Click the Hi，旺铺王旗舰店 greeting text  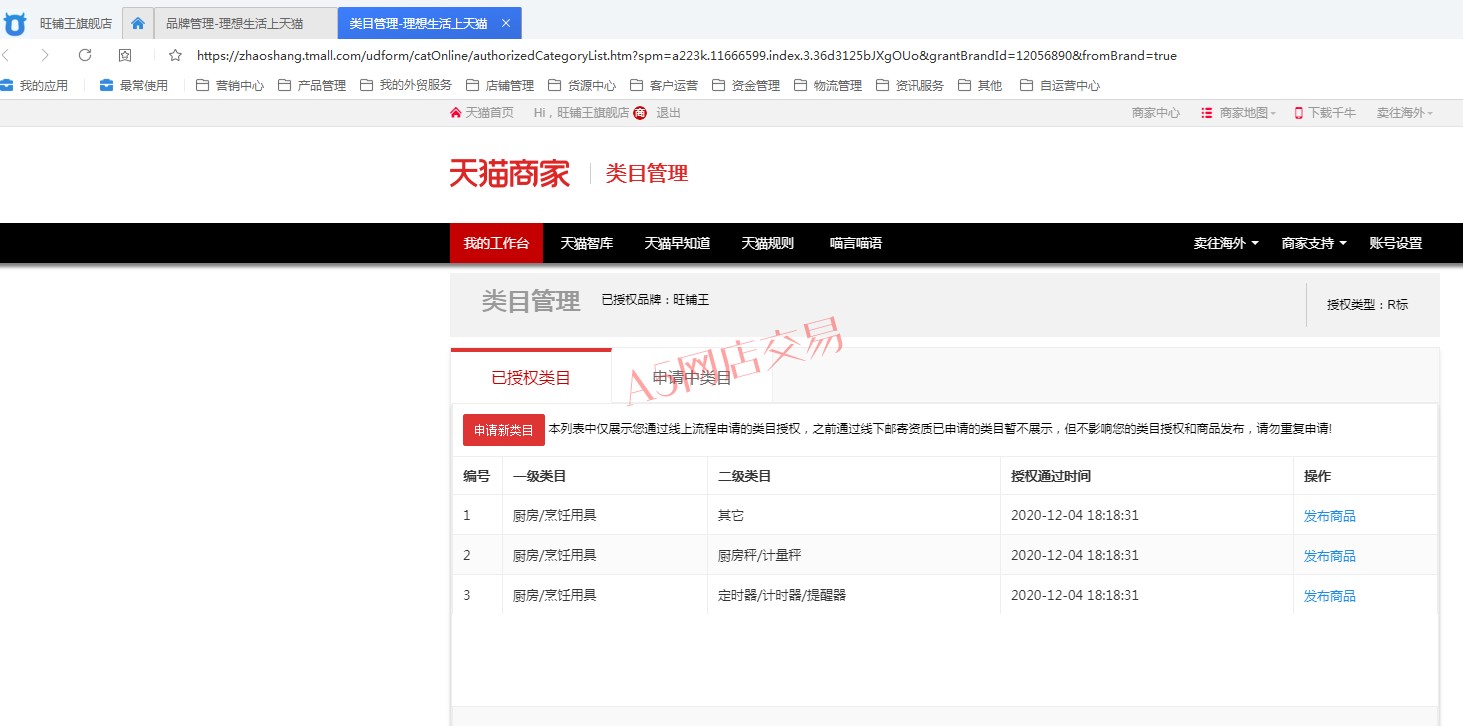(582, 113)
